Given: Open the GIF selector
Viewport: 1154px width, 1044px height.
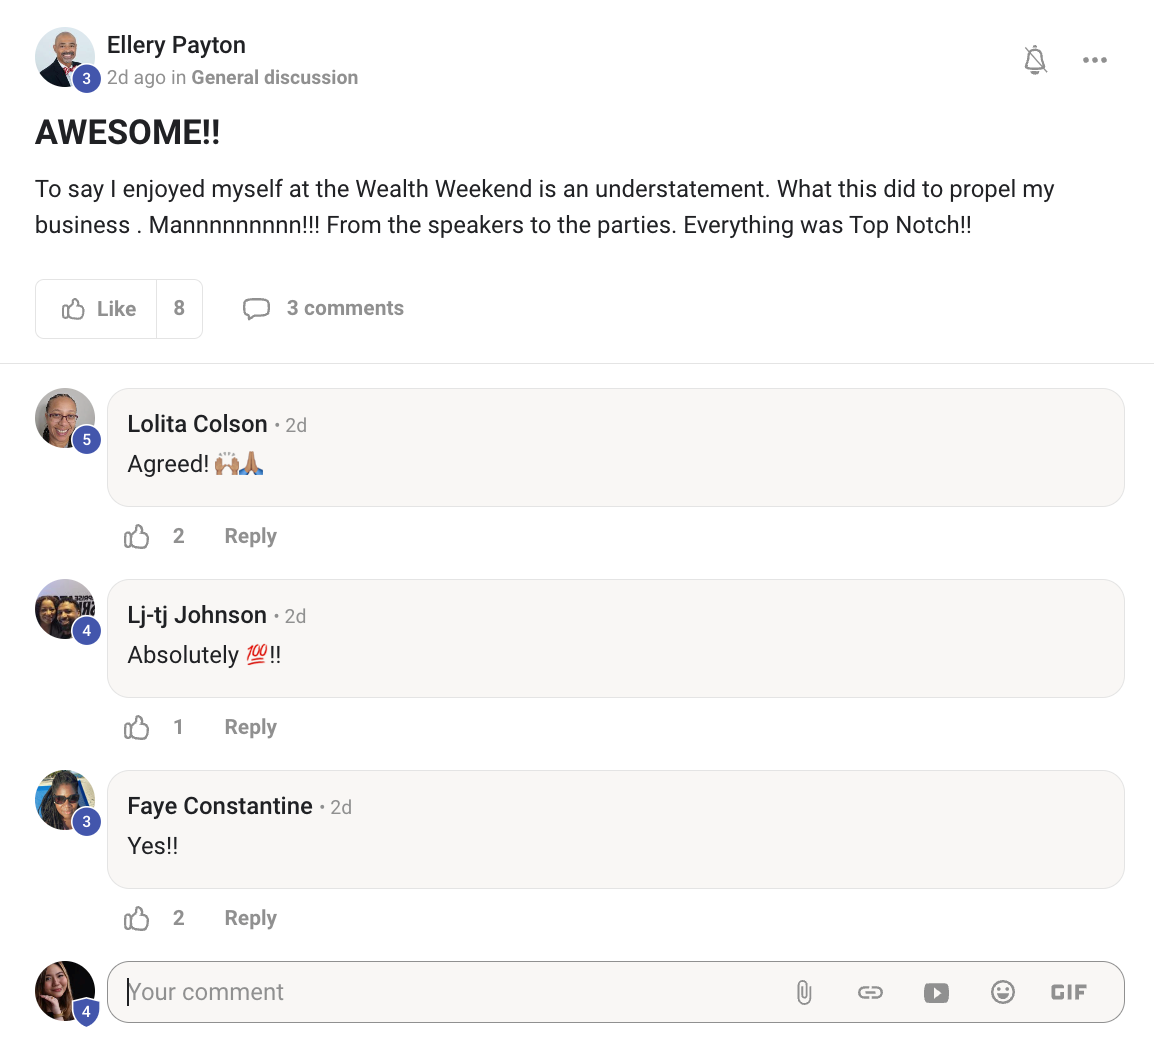Looking at the screenshot, I should click(1068, 992).
